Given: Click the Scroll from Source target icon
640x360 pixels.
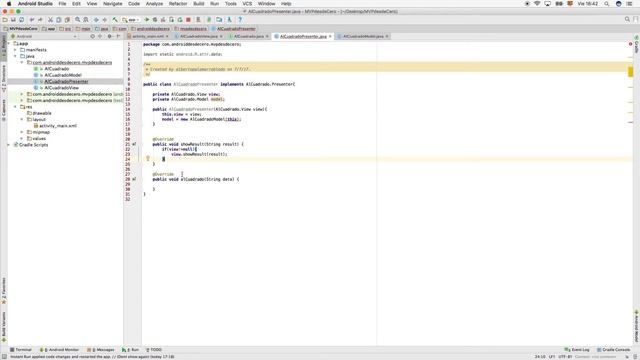Looking at the screenshot, I should point(93,36).
